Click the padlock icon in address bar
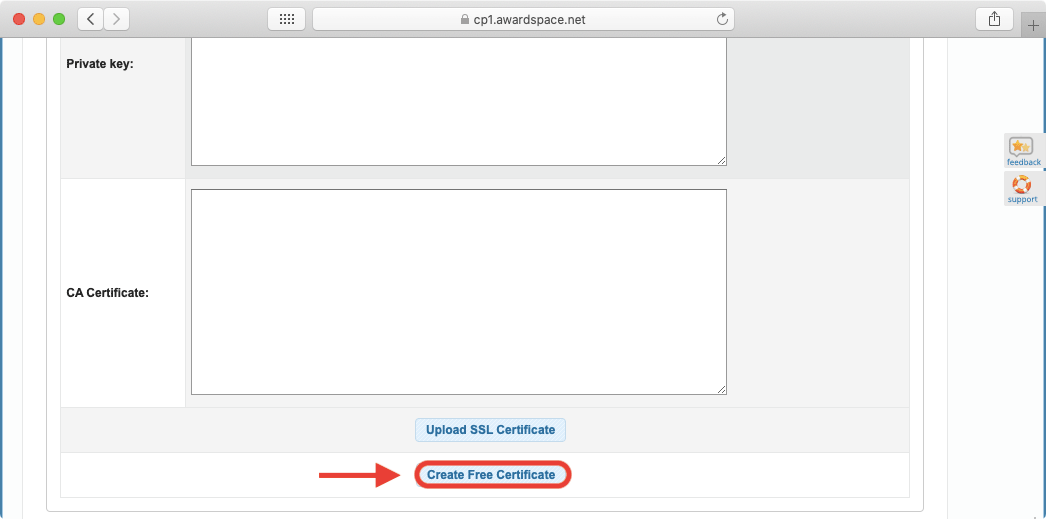The image size is (1046, 519). (464, 19)
